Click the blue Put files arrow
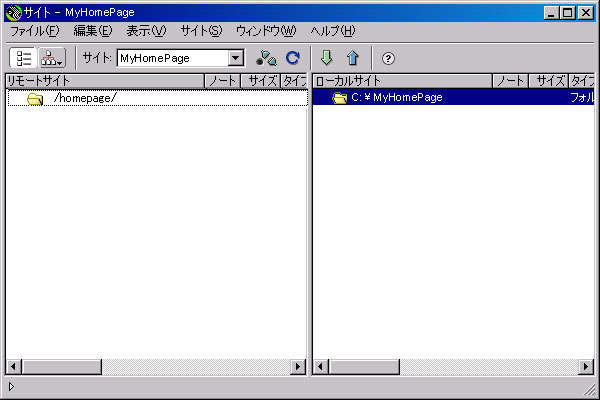Image resolution: width=600 pixels, height=400 pixels. (352, 58)
